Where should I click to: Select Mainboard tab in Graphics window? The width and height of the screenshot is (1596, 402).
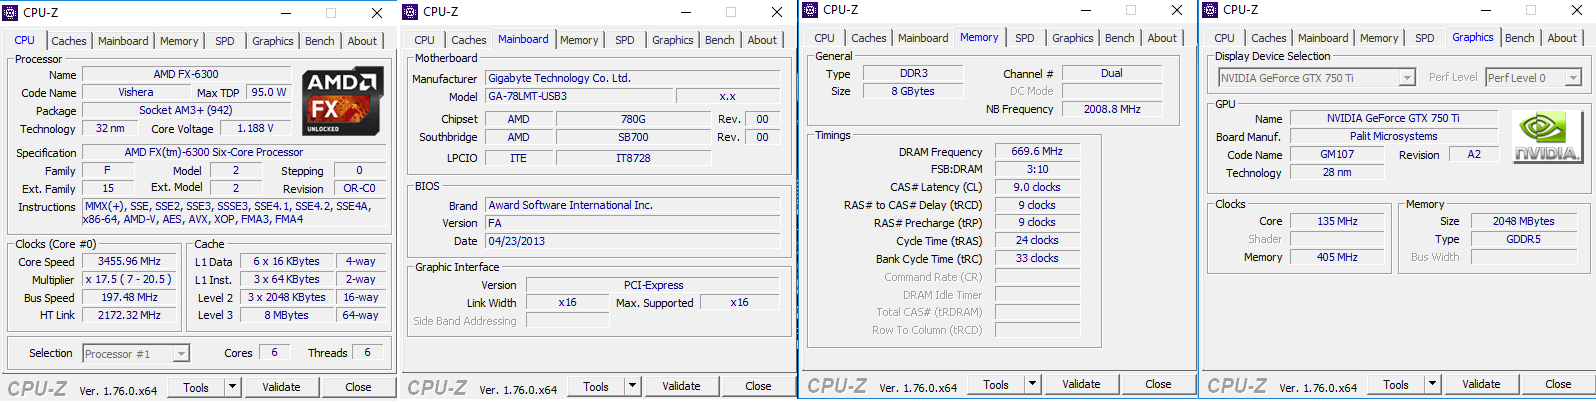1323,38
